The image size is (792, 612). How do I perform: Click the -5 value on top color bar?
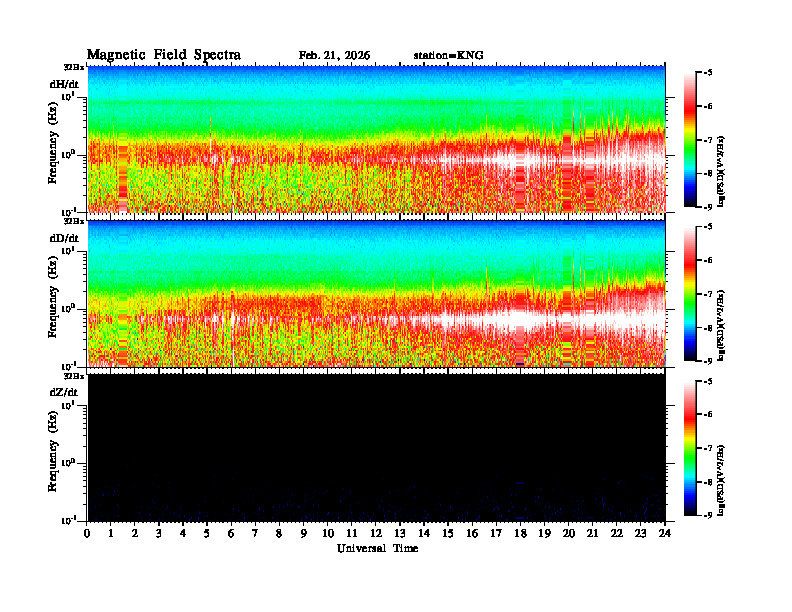tap(708, 73)
